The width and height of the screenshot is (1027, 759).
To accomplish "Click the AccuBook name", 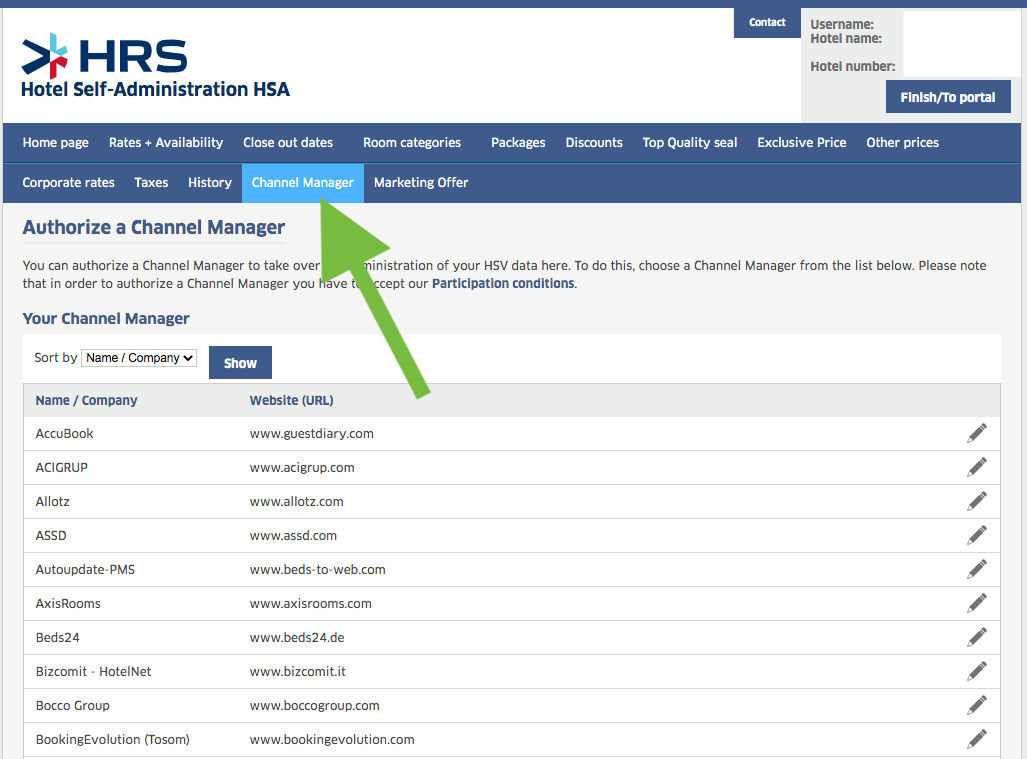I will [x=64, y=434].
